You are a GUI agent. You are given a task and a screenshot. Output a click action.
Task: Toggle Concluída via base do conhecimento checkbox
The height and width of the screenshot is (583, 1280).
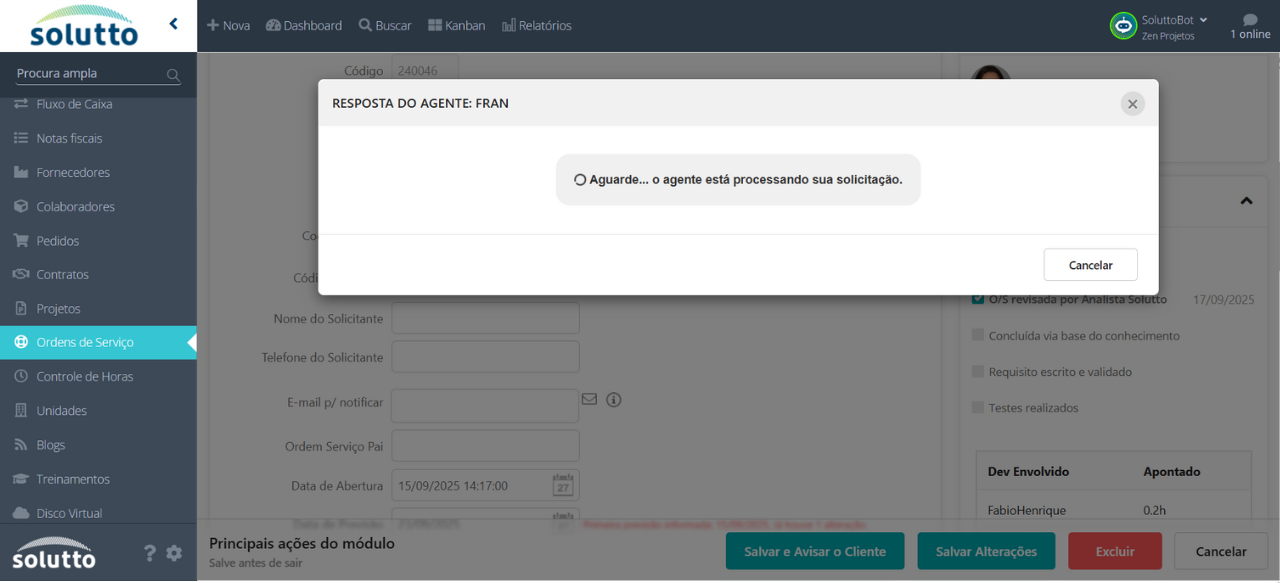coord(978,335)
